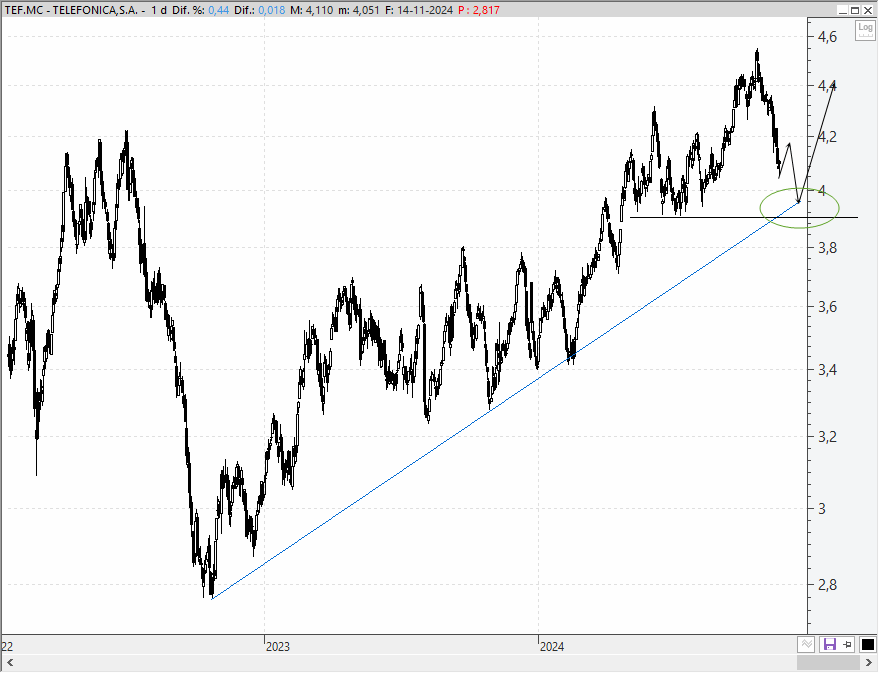Toggle the Log scale button

coord(865,30)
